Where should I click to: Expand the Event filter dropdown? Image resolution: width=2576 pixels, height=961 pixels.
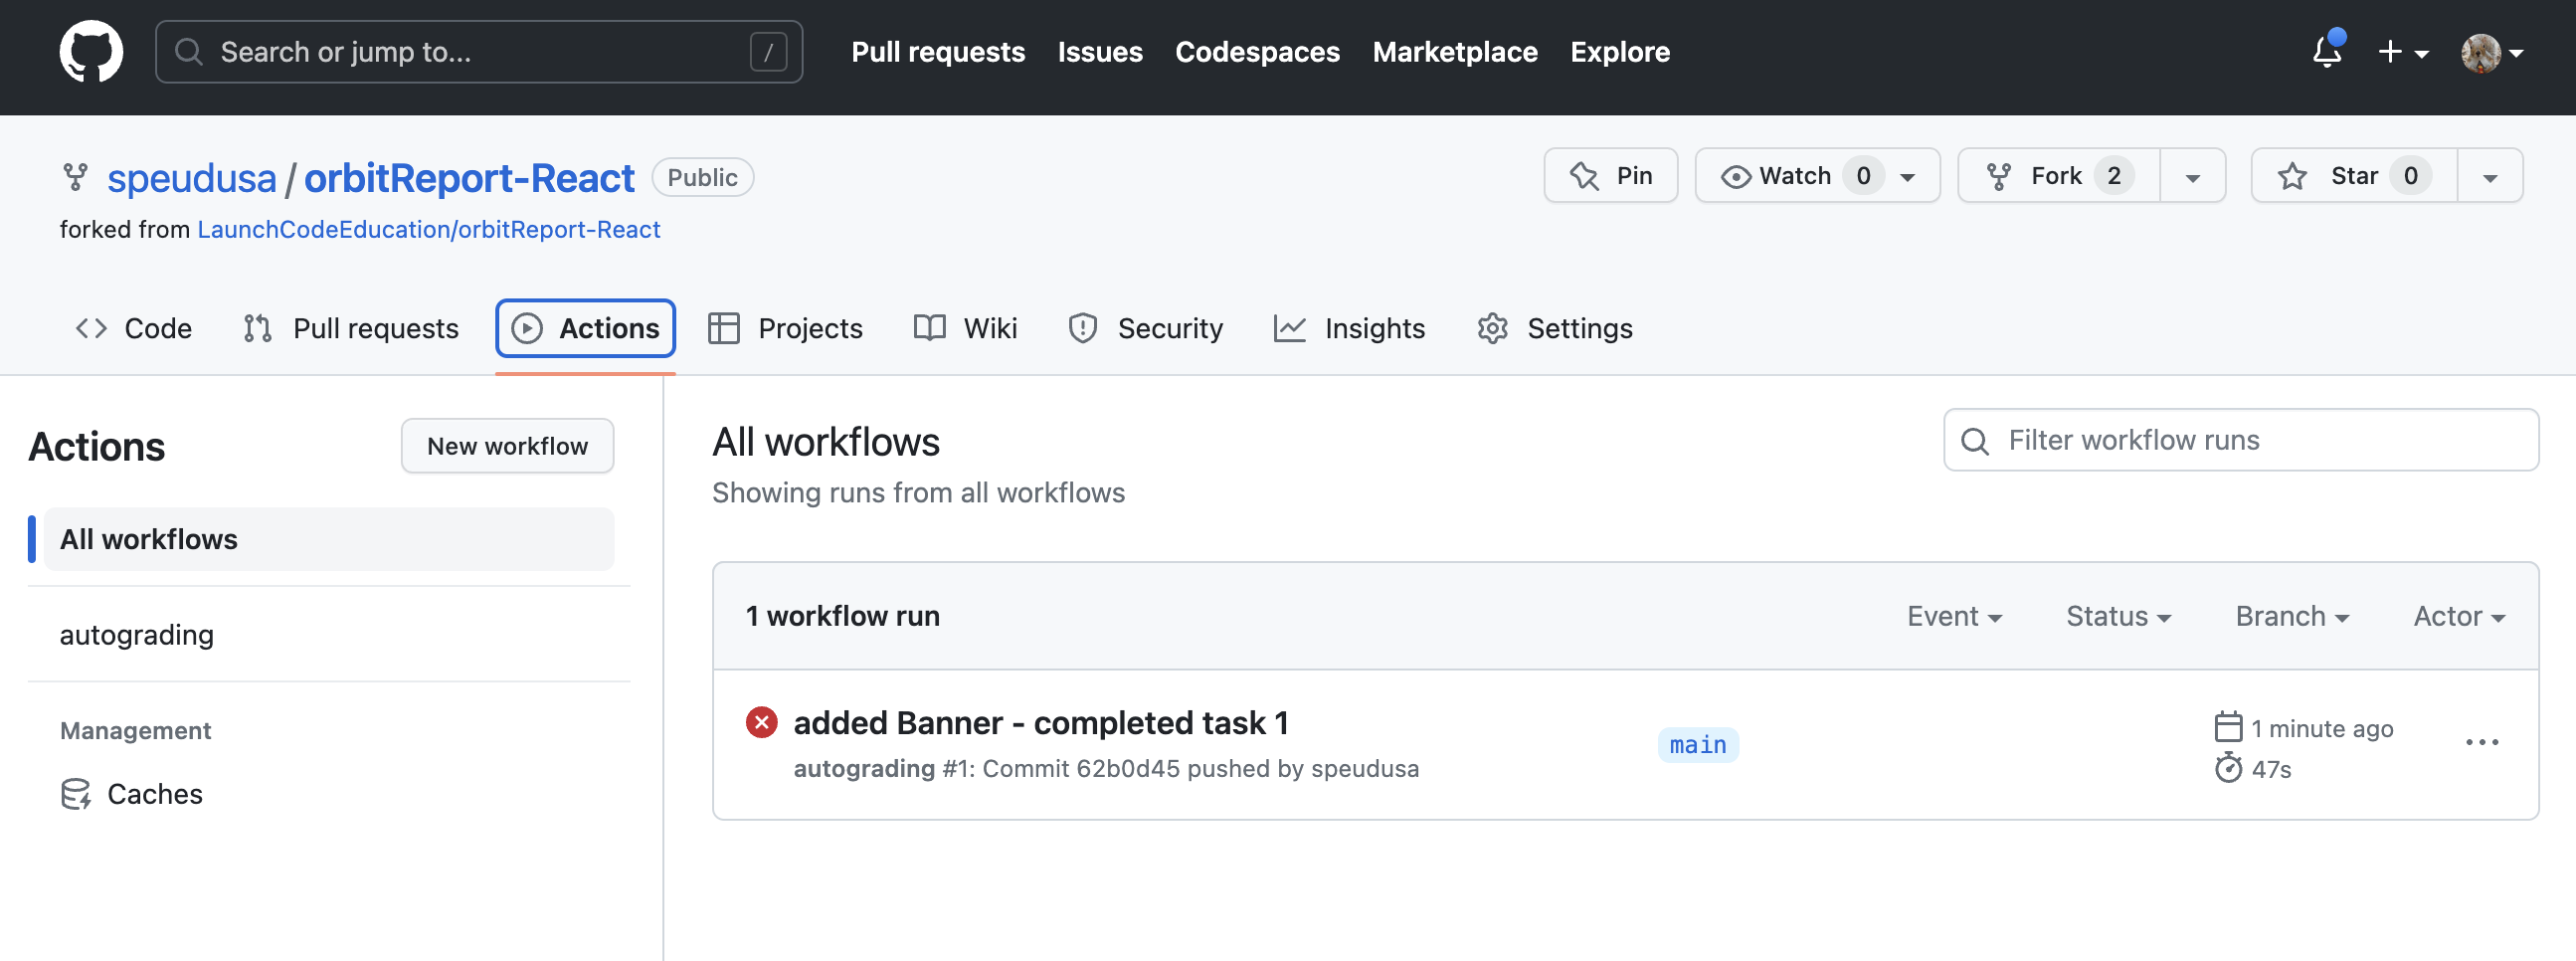(x=1953, y=616)
